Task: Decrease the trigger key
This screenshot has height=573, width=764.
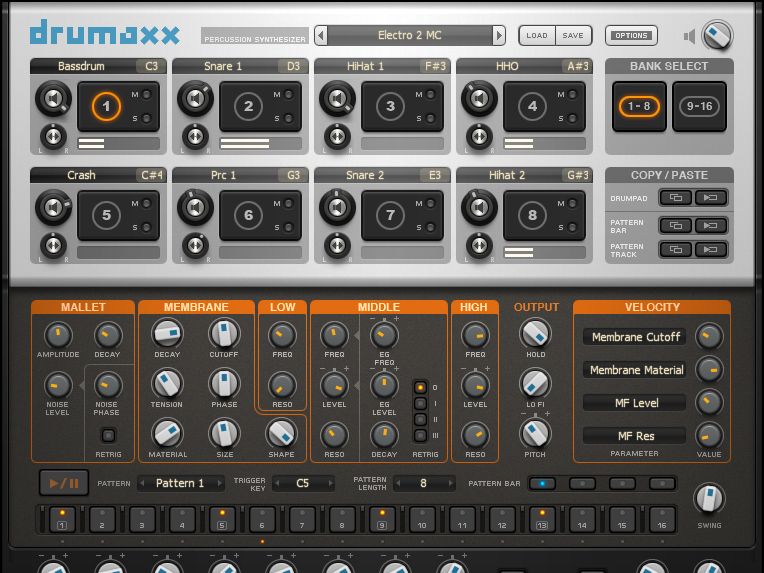Action: (x=277, y=483)
